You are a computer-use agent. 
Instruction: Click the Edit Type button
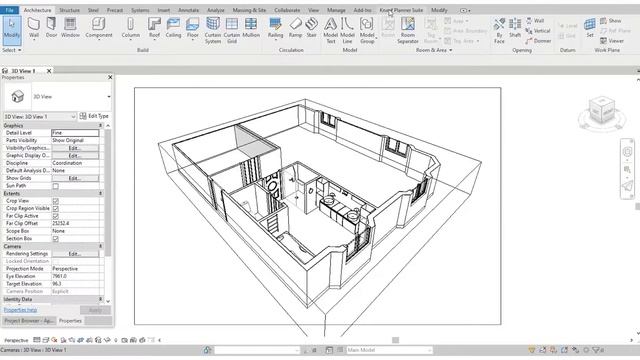[x=94, y=116]
